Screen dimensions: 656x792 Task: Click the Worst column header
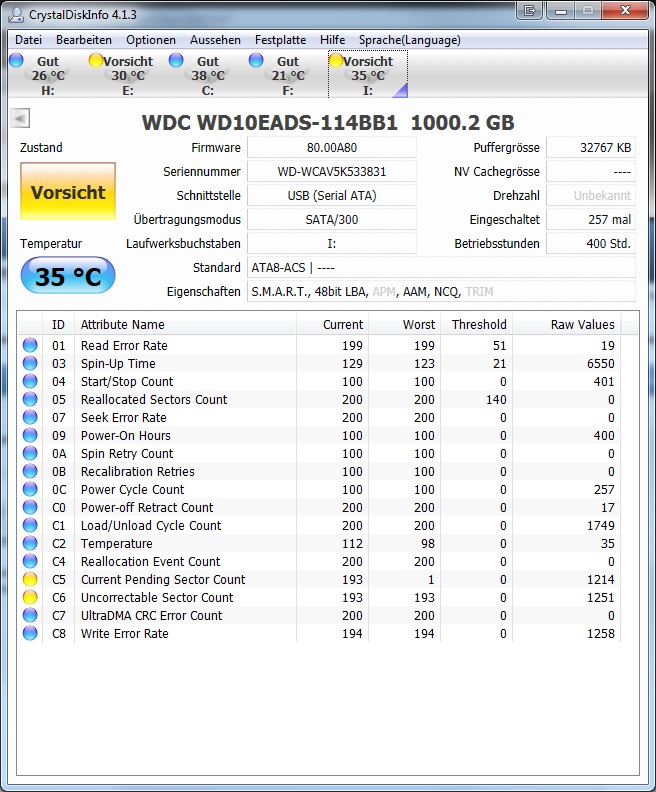point(405,324)
